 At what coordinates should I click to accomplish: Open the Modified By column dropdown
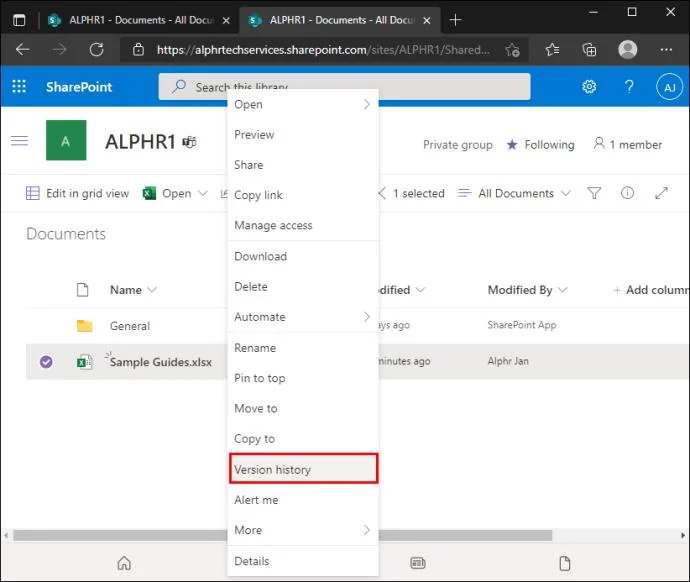pyautogui.click(x=562, y=289)
